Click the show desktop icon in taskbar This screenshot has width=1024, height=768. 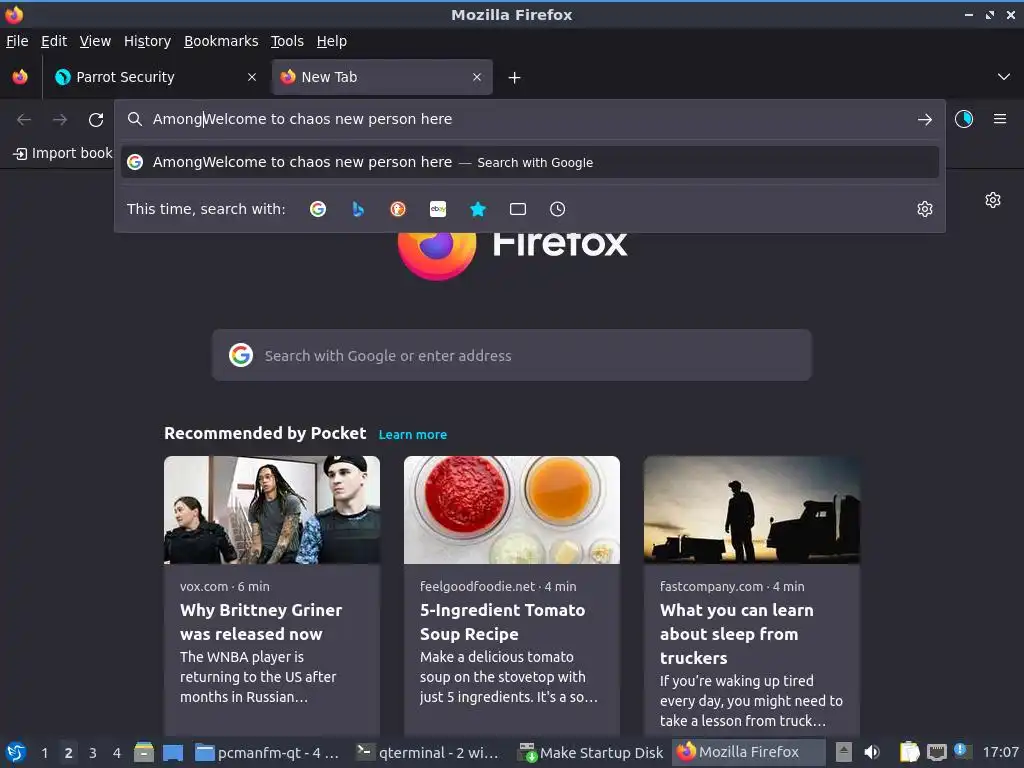[x=173, y=752]
